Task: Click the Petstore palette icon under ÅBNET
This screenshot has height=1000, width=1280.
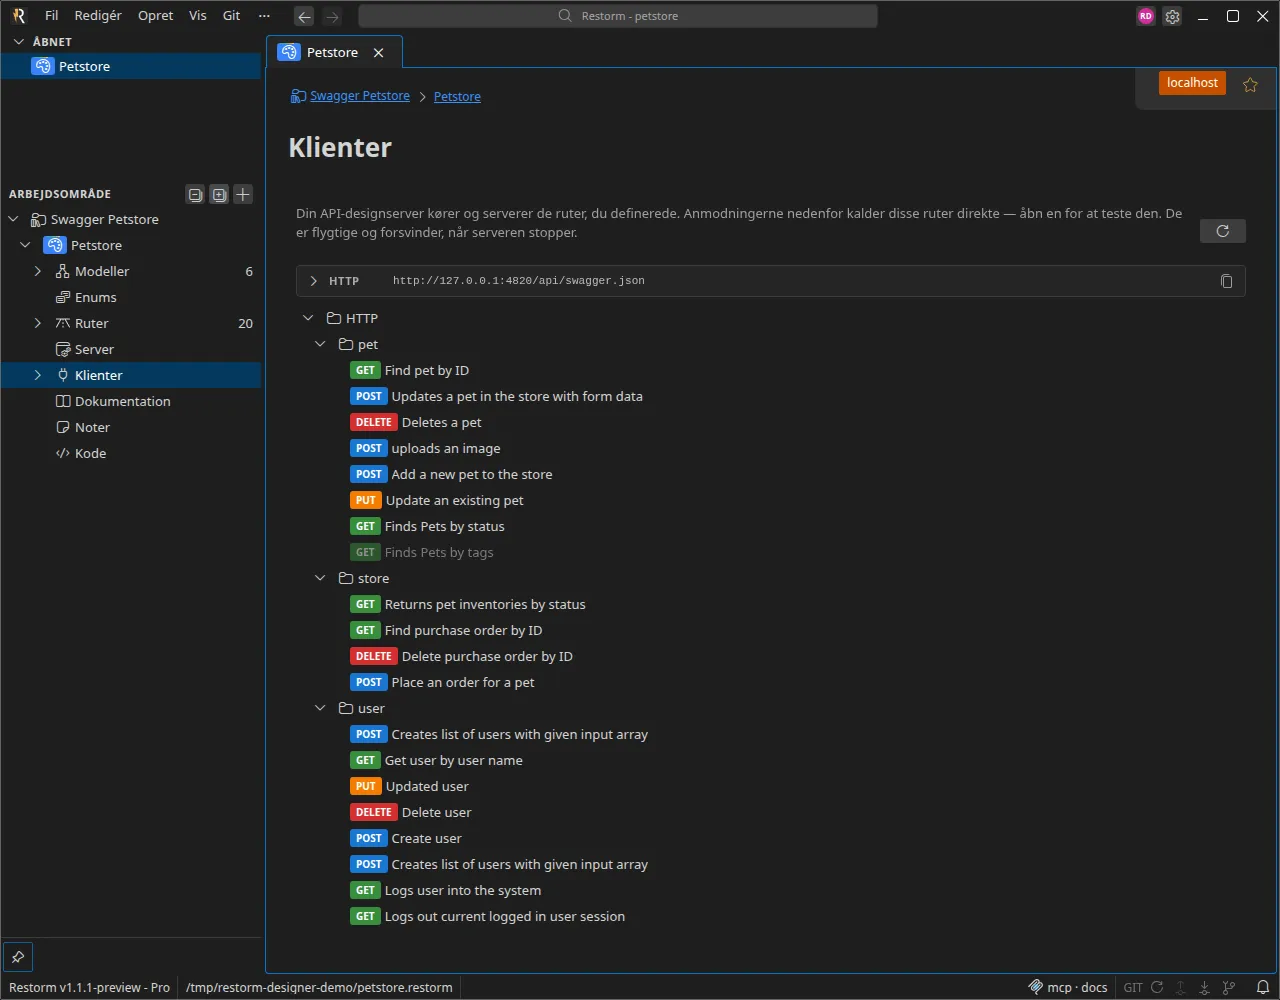Action: [x=42, y=66]
